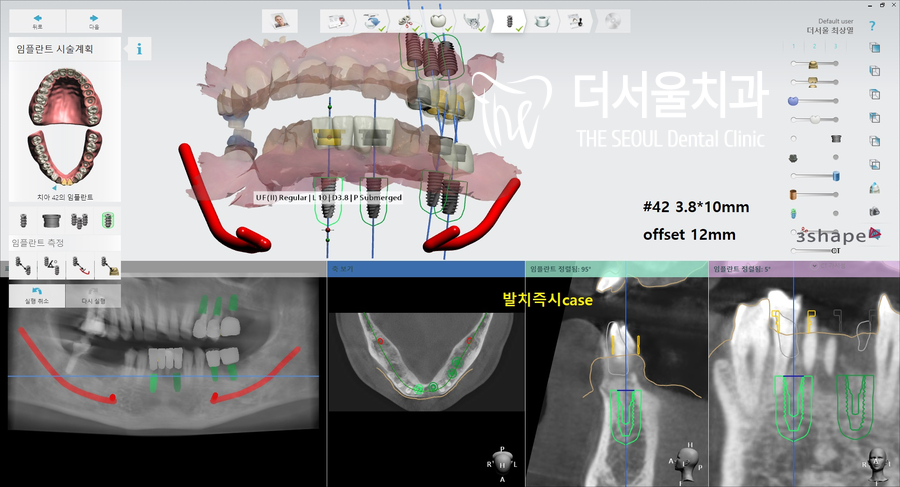Screen dimensions: 900x487
Task: Open the help question mark icon
Action: point(872,26)
